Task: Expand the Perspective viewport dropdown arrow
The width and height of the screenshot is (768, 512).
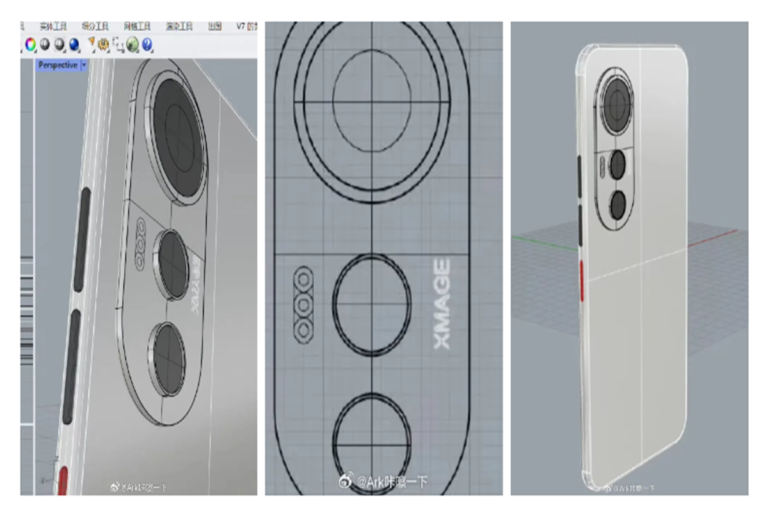Action: click(x=83, y=64)
